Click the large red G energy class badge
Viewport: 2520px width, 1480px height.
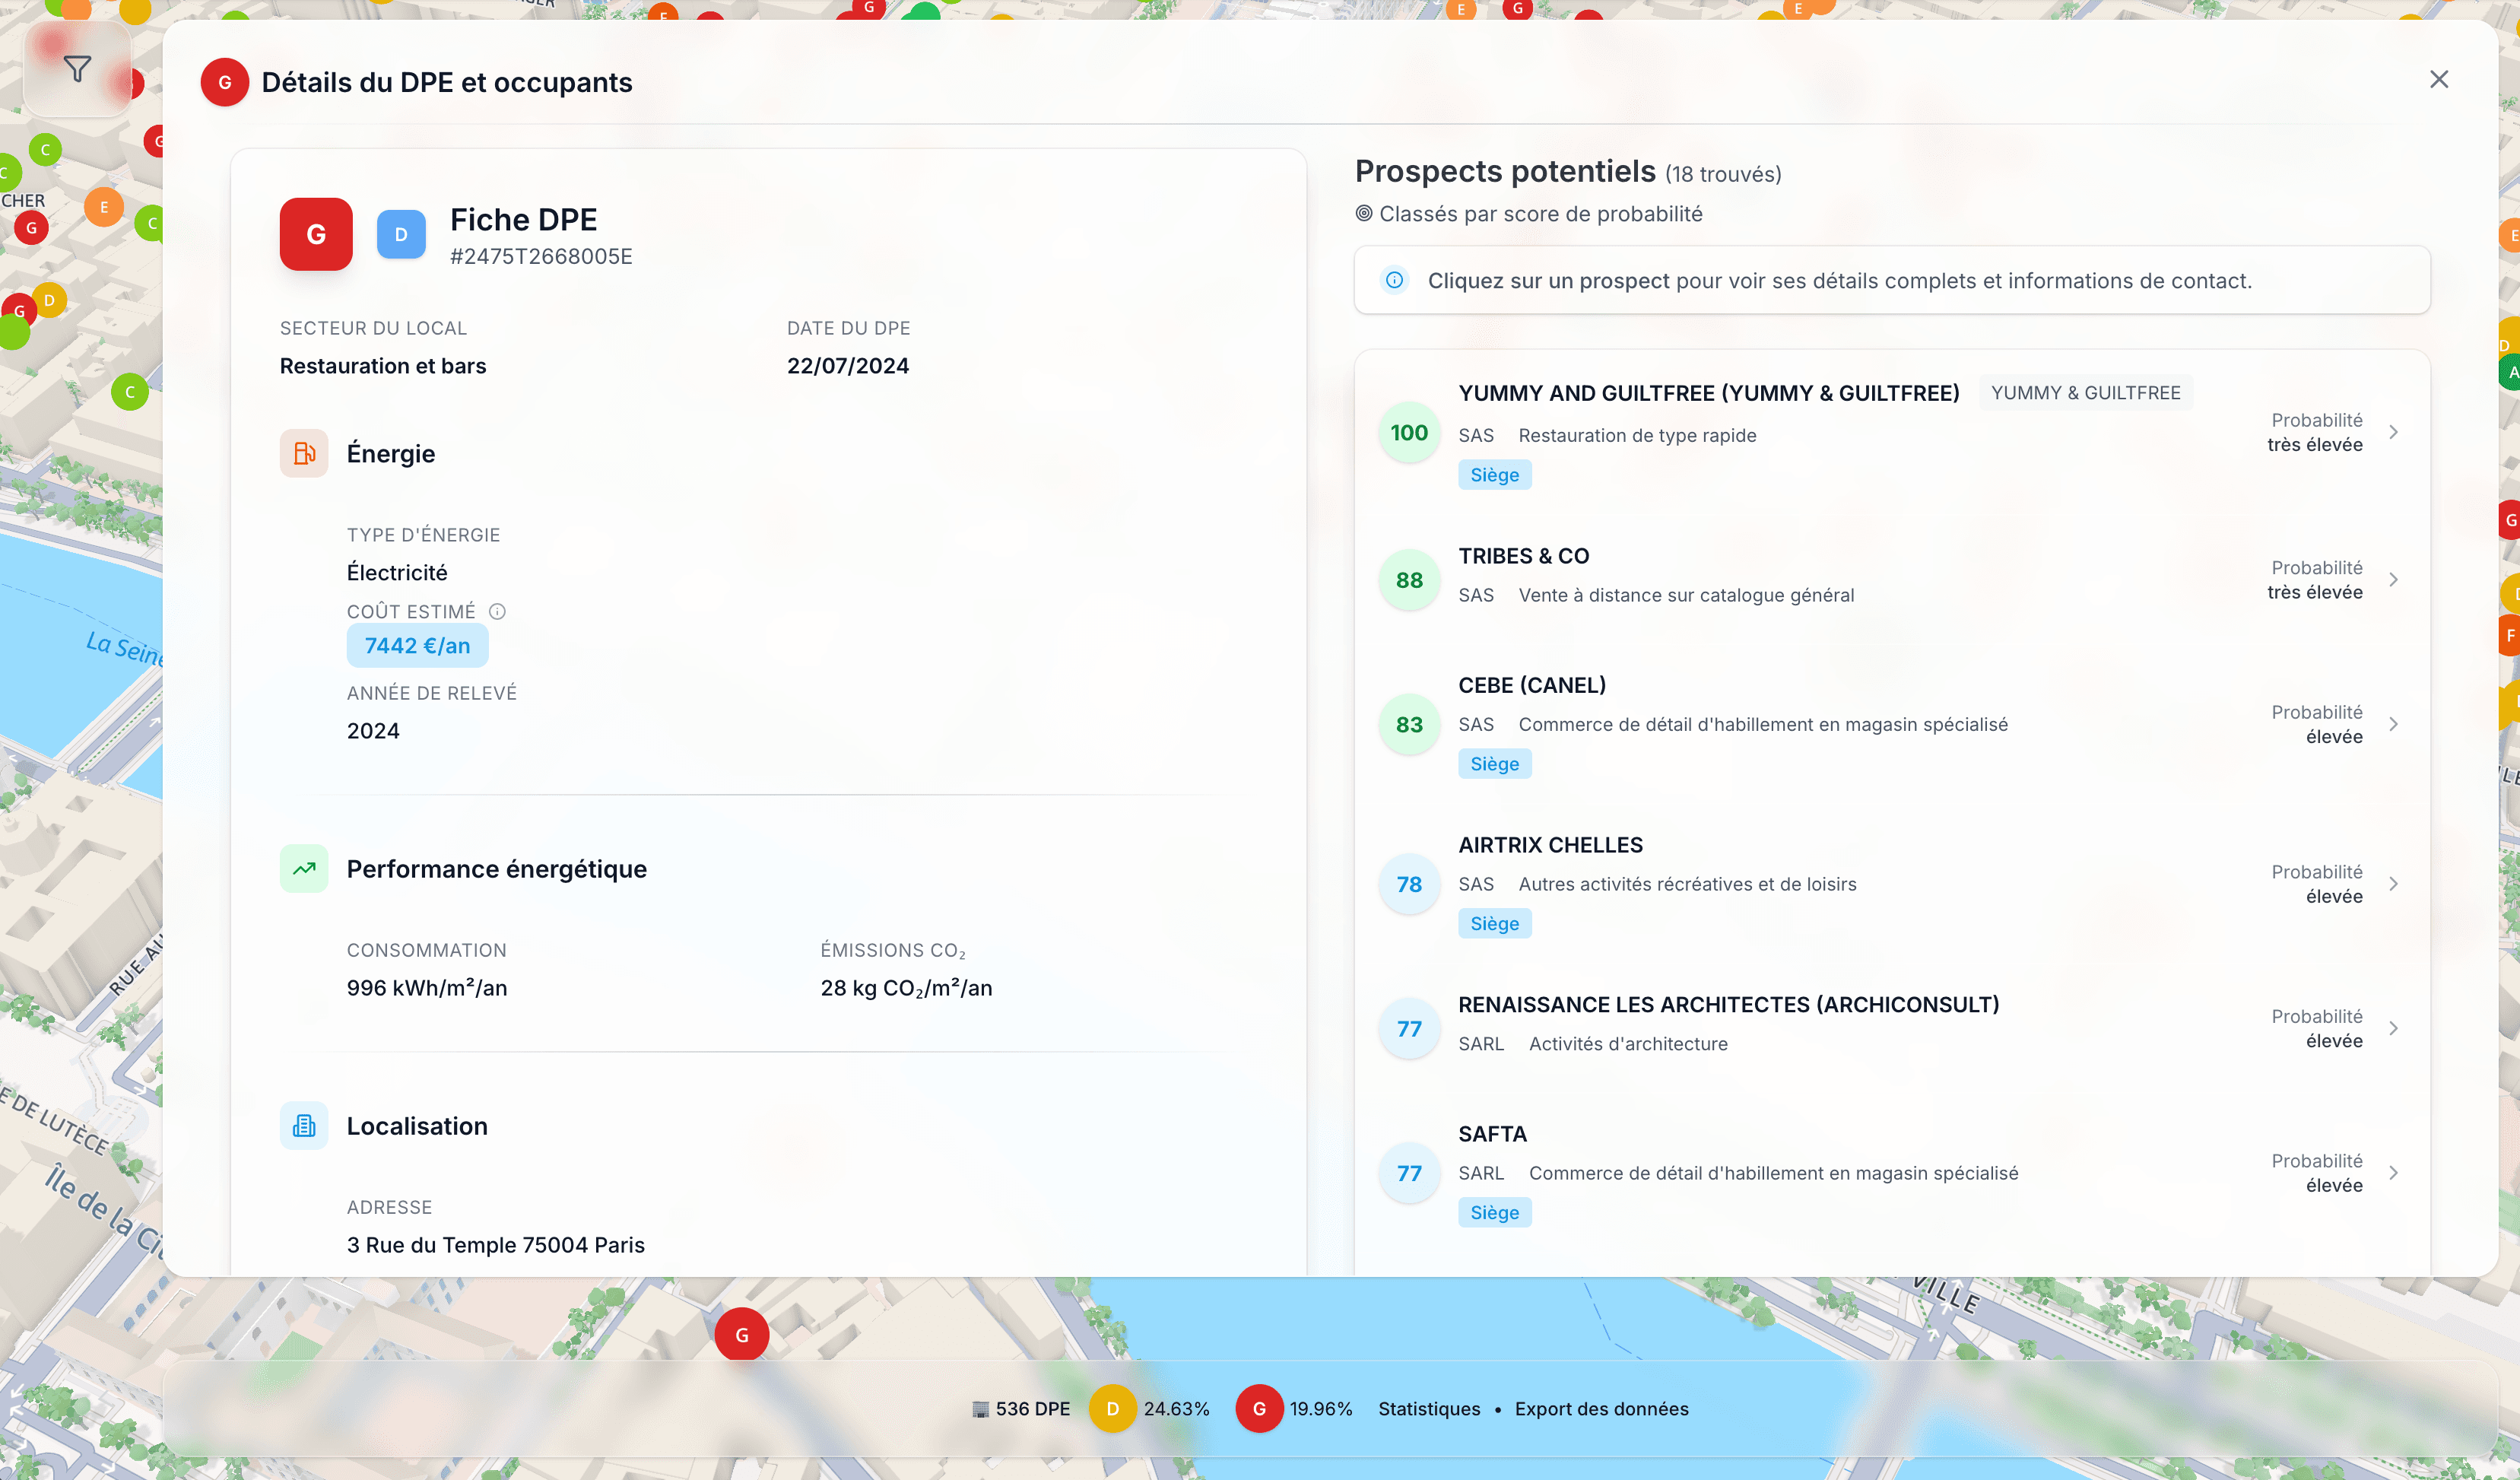tap(316, 234)
